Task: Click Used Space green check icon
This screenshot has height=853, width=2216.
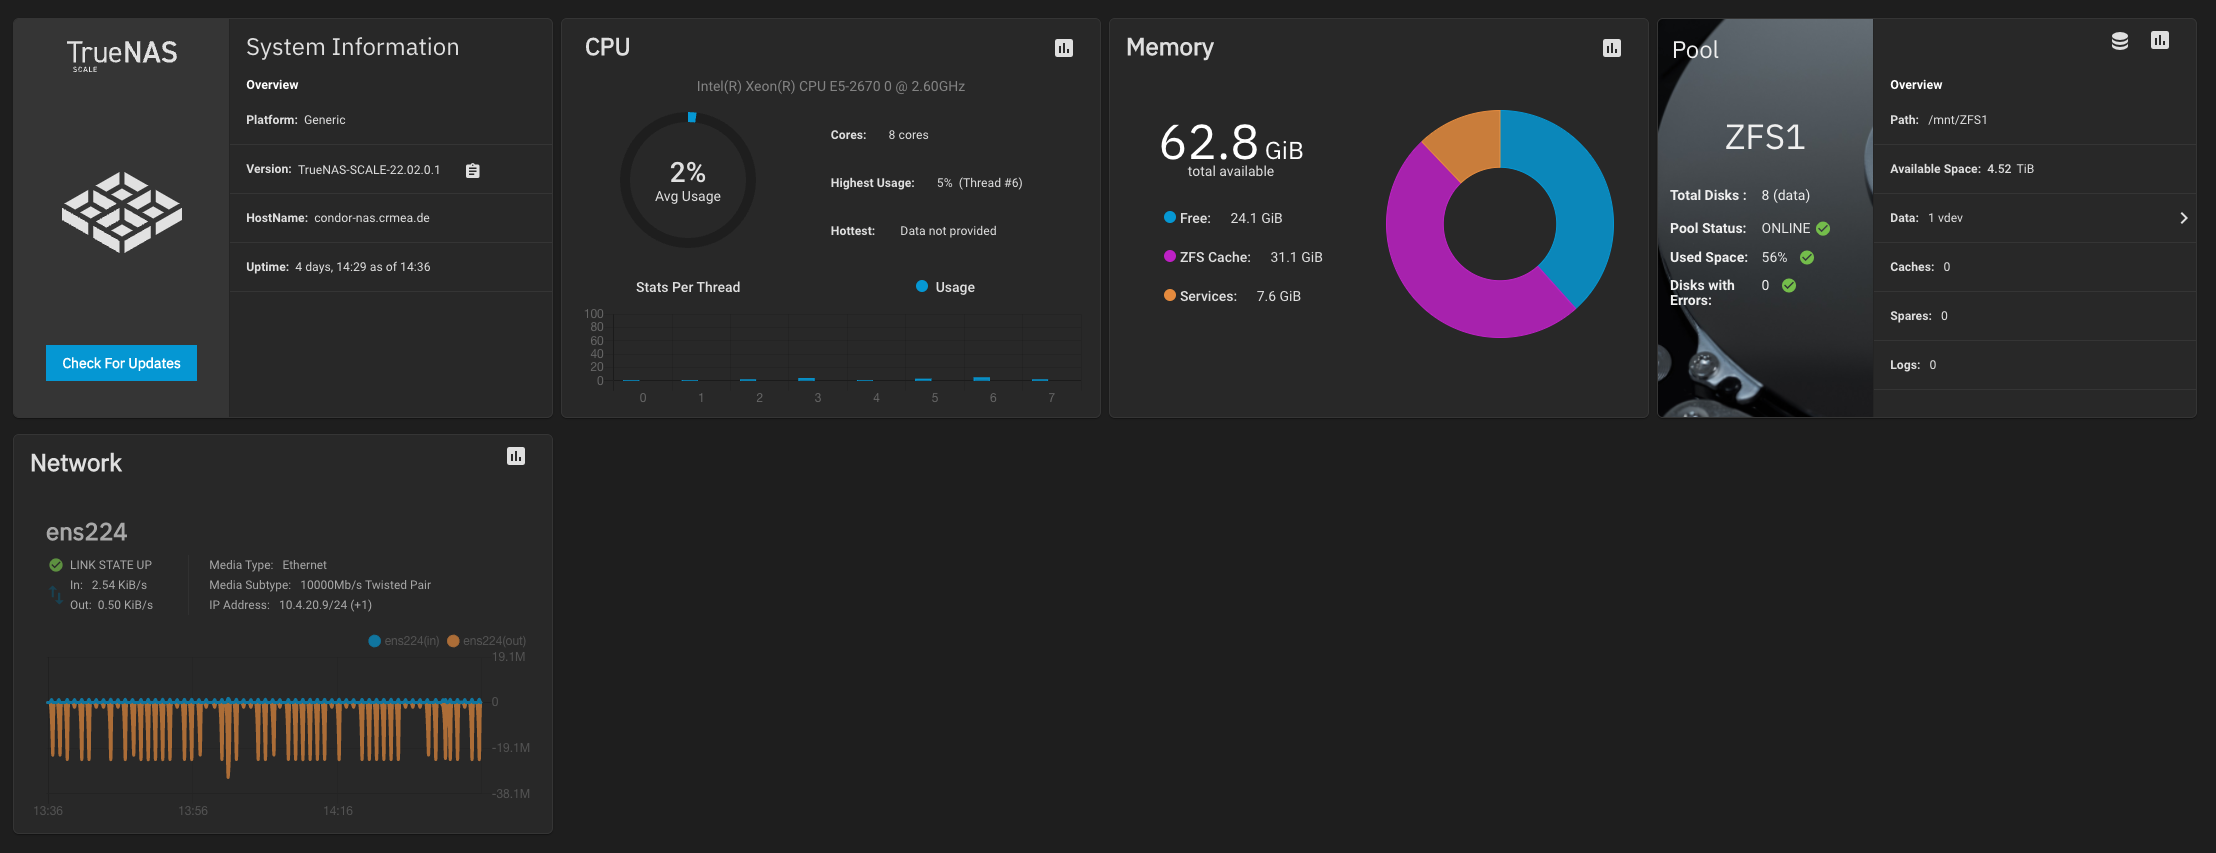Action: point(1807,258)
